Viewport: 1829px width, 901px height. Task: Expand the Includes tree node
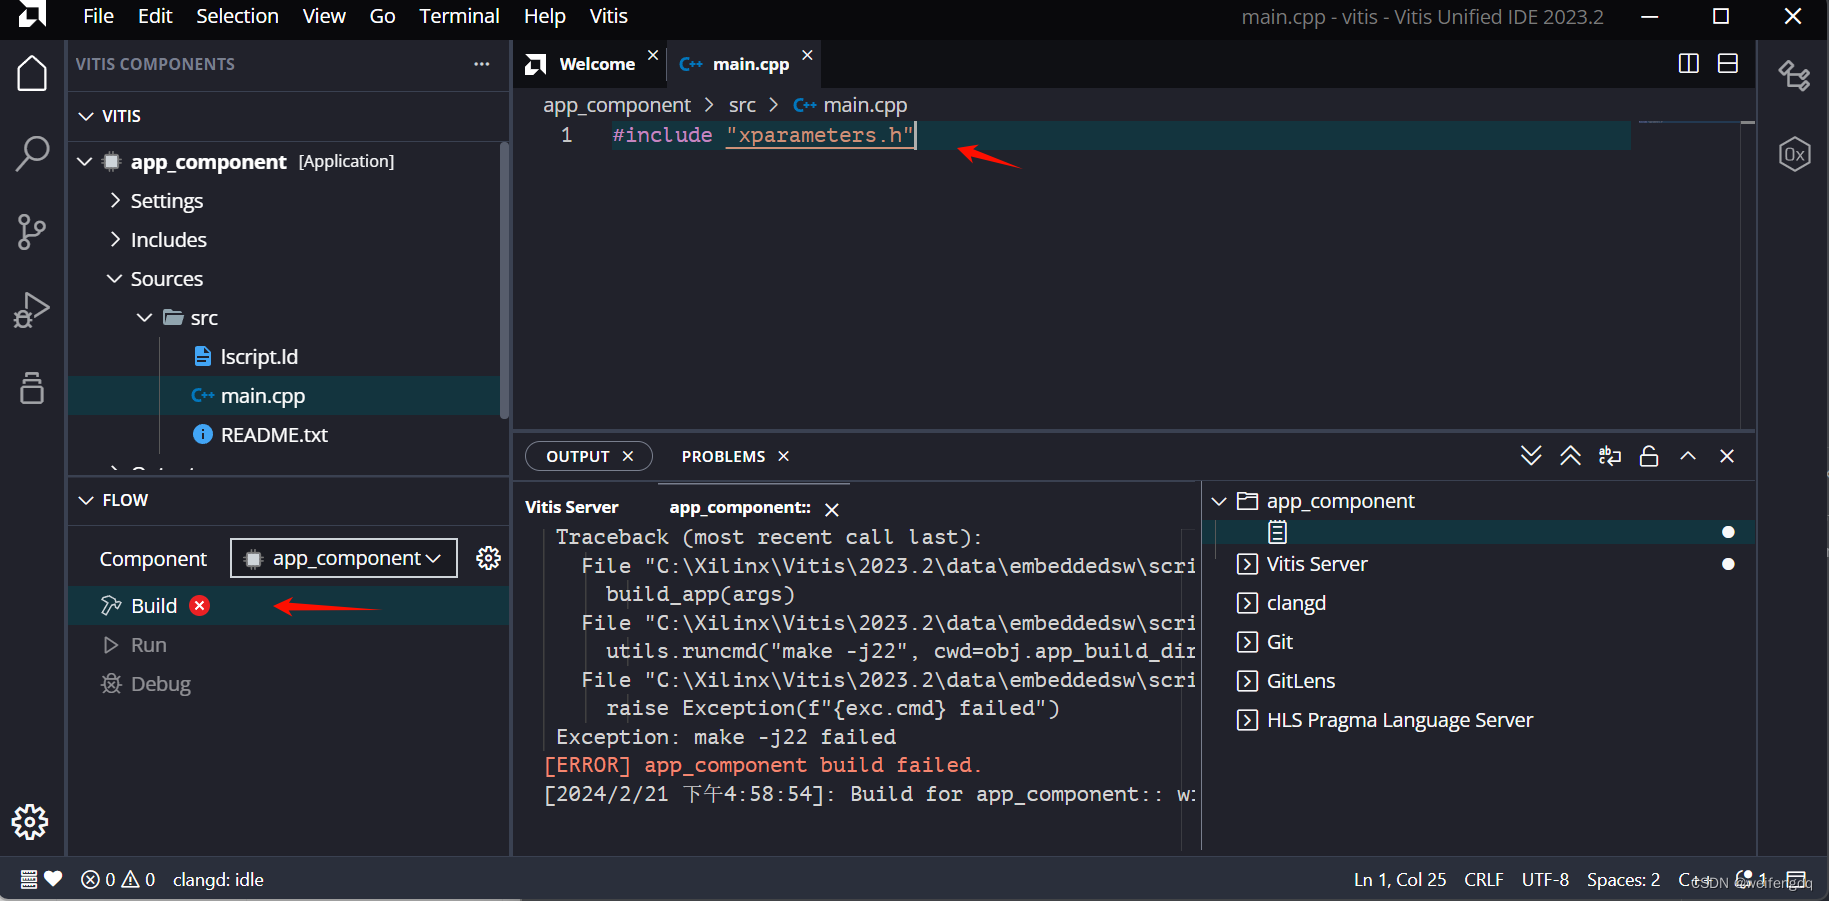[115, 239]
